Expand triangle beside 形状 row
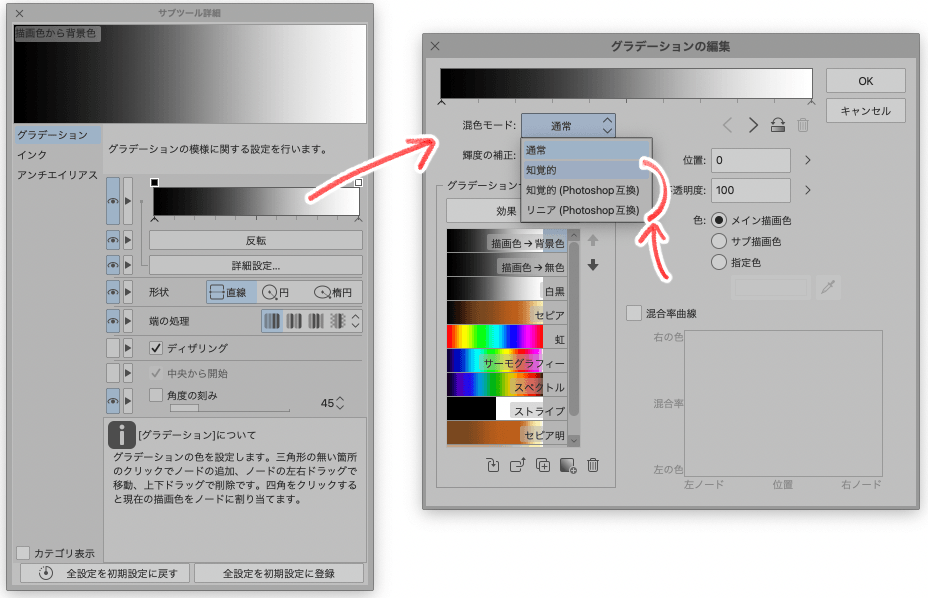928x598 pixels. click(x=128, y=292)
